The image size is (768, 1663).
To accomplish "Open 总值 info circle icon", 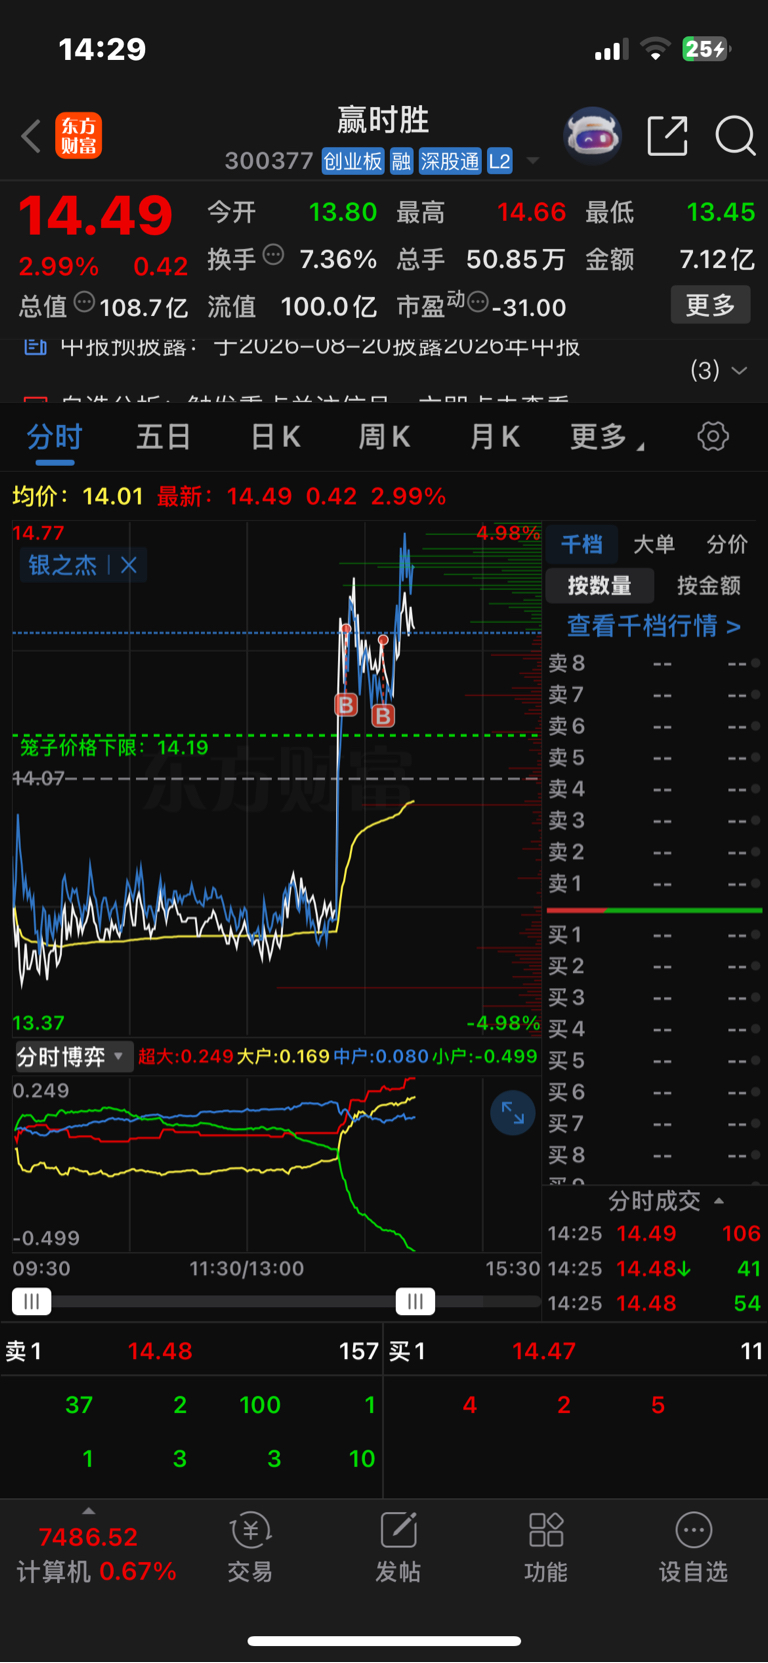I will [85, 301].
